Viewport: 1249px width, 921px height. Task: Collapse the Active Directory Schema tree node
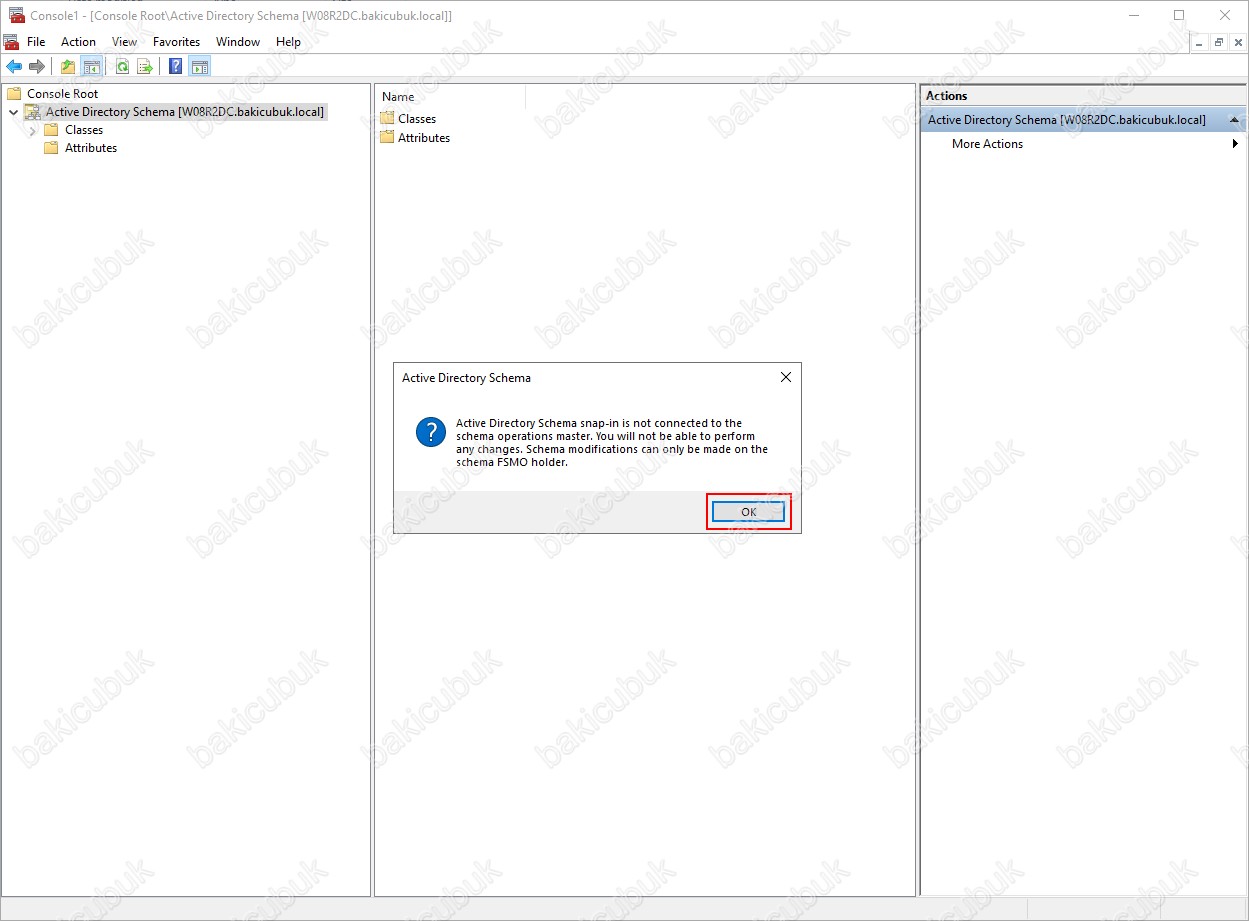point(13,112)
